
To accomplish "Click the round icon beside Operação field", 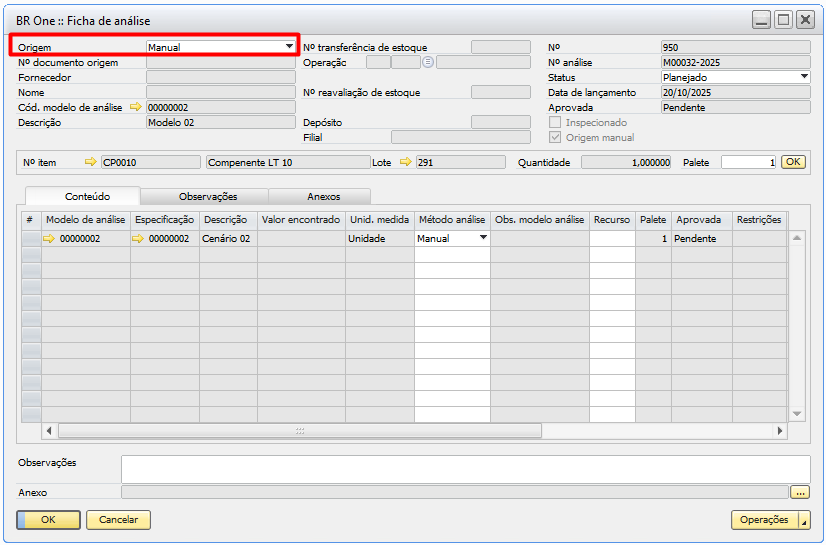I will (428, 62).
